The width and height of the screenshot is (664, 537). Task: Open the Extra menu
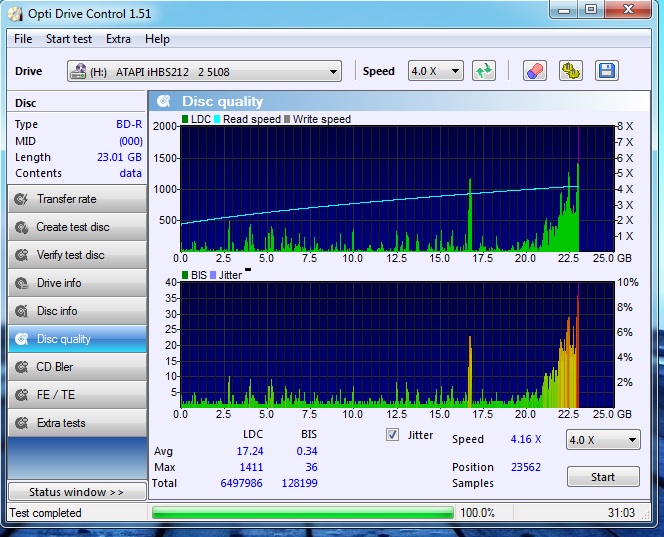pyautogui.click(x=118, y=39)
